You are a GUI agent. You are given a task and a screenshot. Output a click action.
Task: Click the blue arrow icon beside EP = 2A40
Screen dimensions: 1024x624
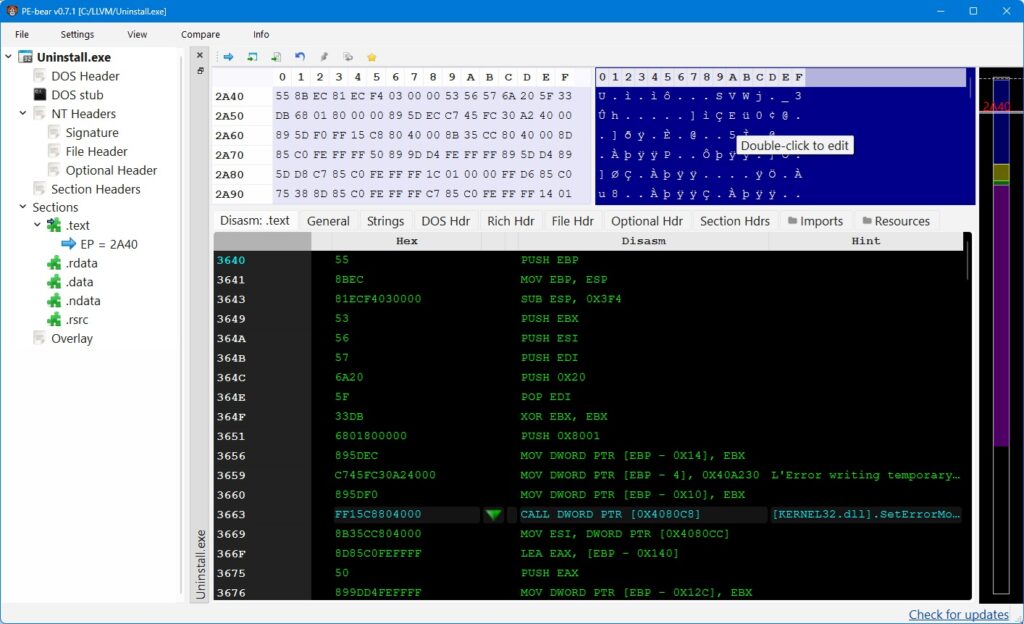pyautogui.click(x=68, y=244)
